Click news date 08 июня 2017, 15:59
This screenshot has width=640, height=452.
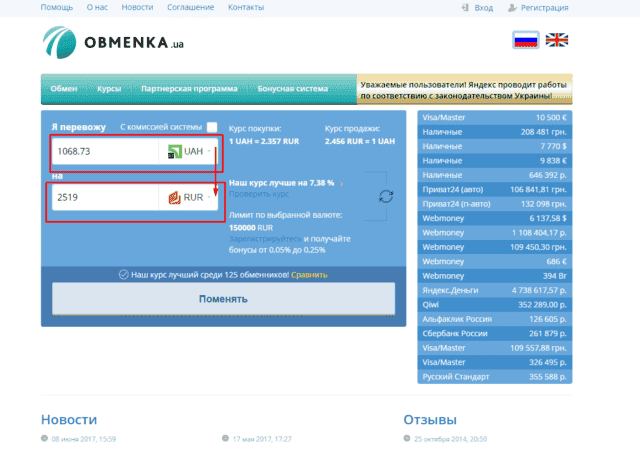84,439
